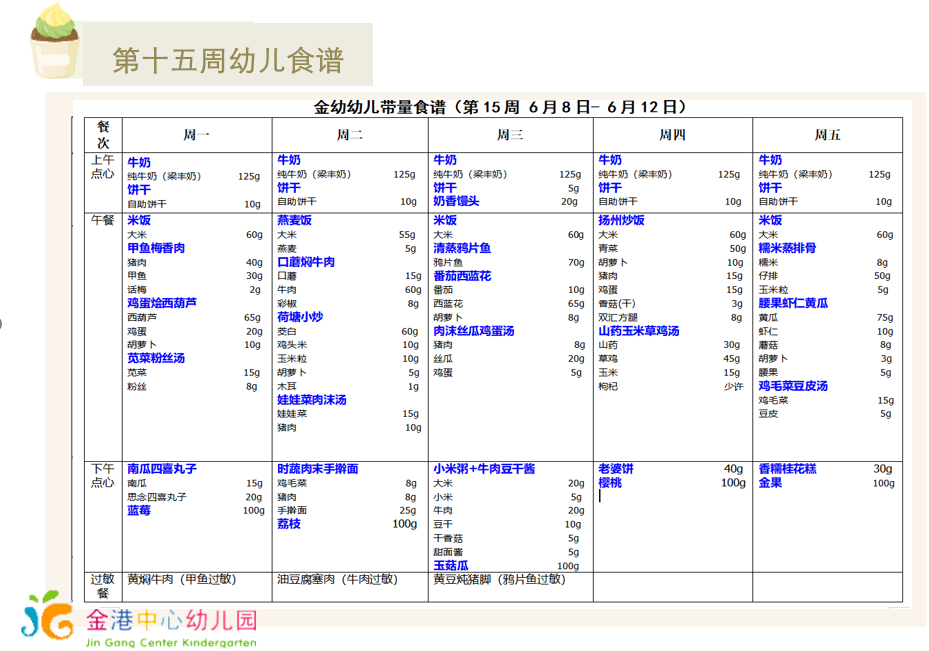The width and height of the screenshot is (929, 651).
Task: Select the 周四 column header
Action: pos(672,135)
